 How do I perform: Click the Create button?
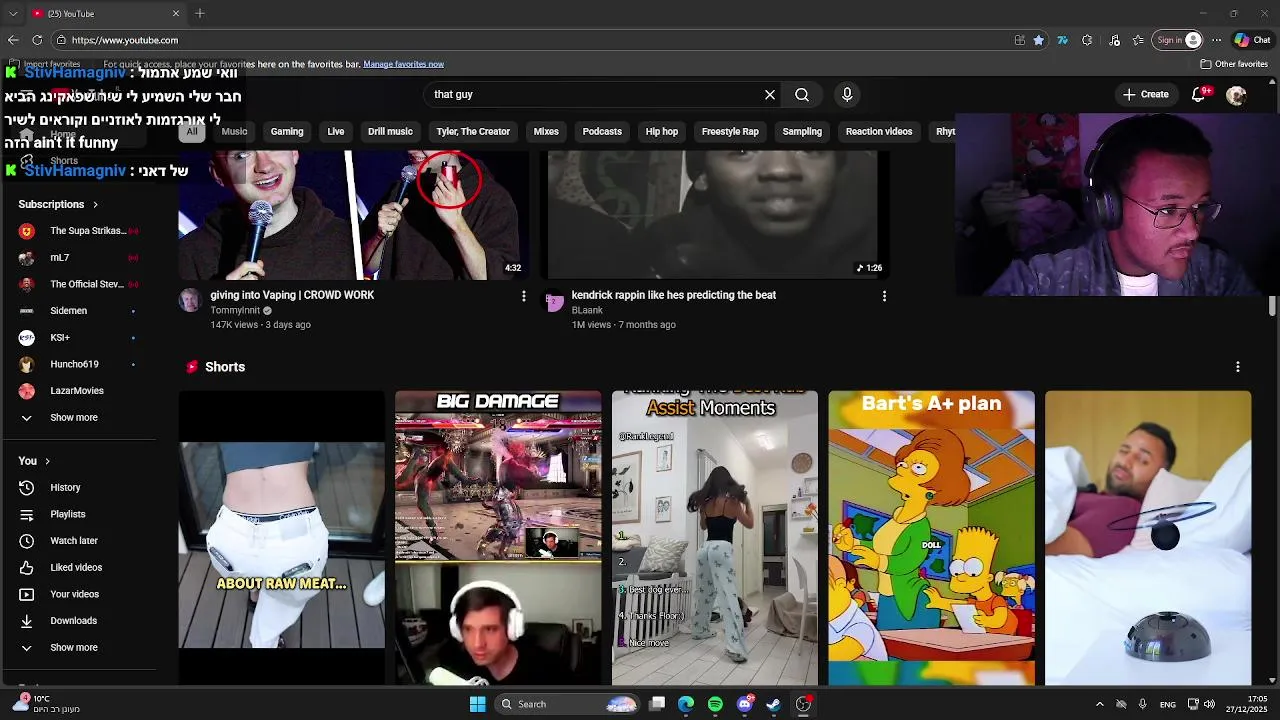point(1145,94)
